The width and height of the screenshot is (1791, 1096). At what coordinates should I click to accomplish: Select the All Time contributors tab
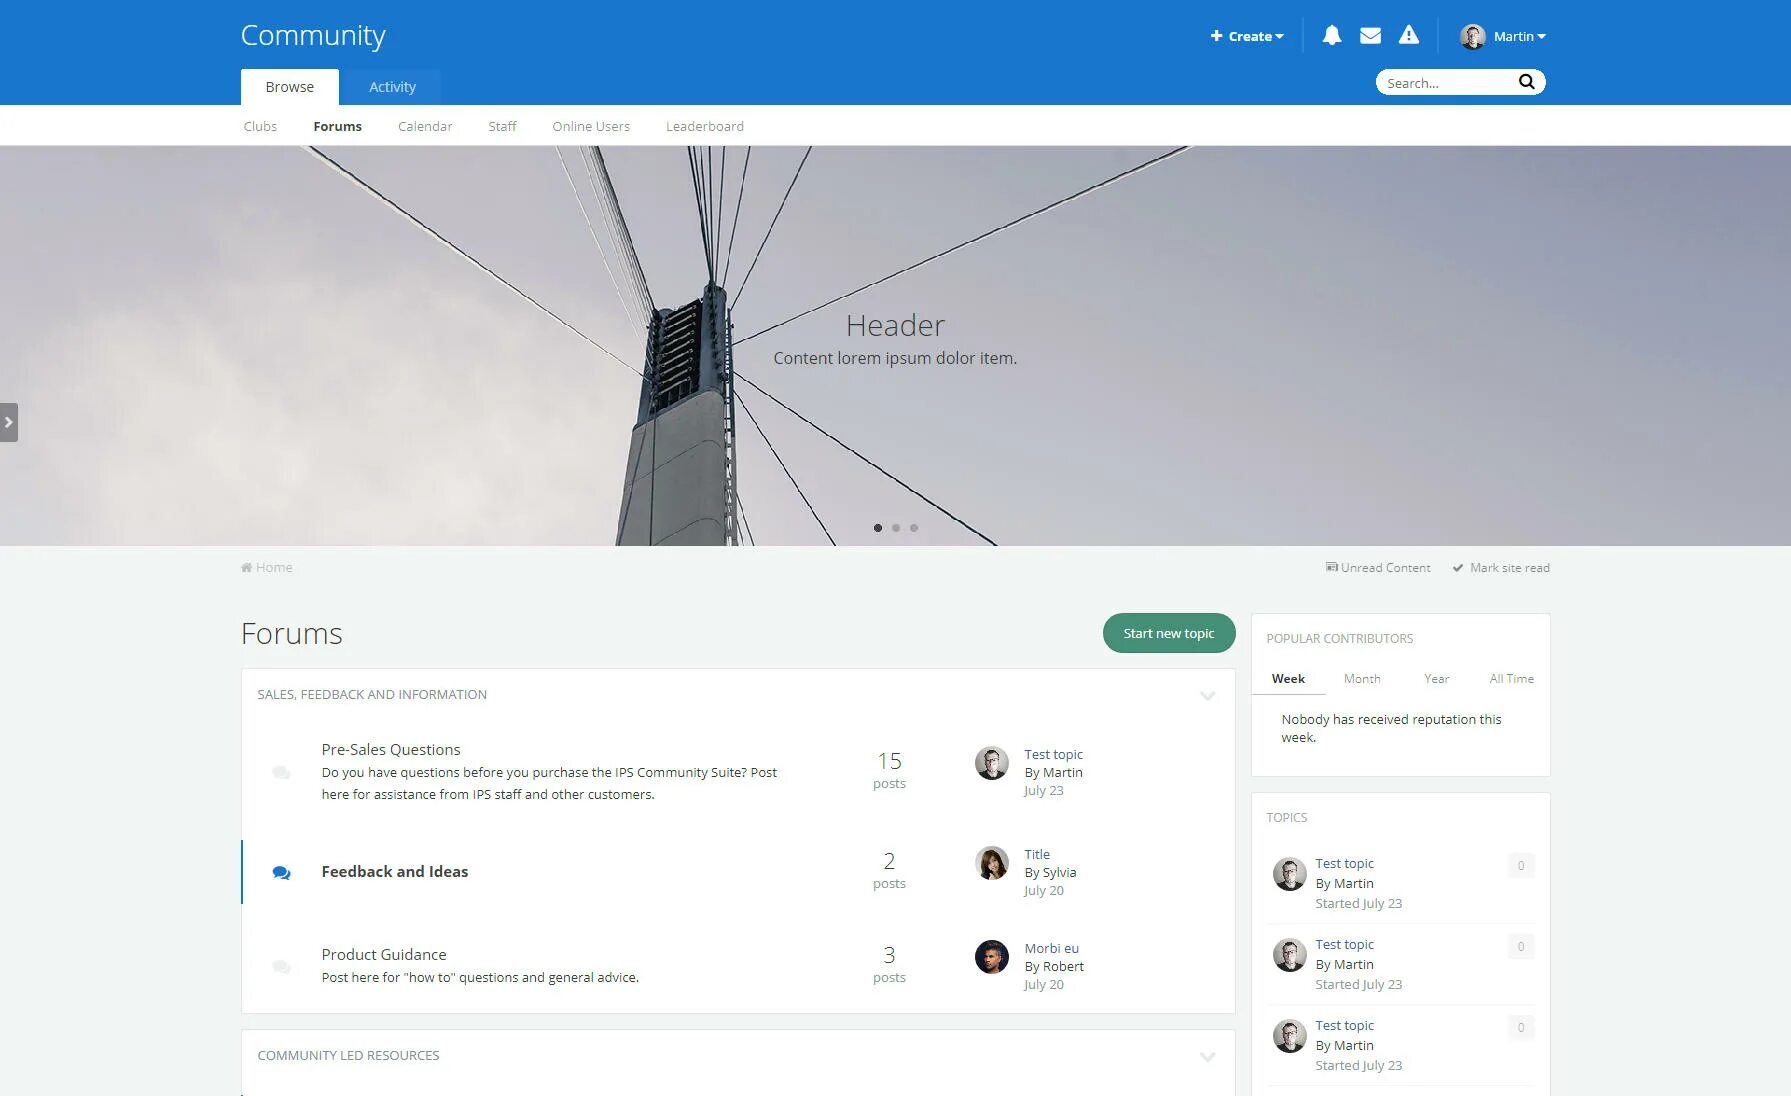pos(1511,678)
